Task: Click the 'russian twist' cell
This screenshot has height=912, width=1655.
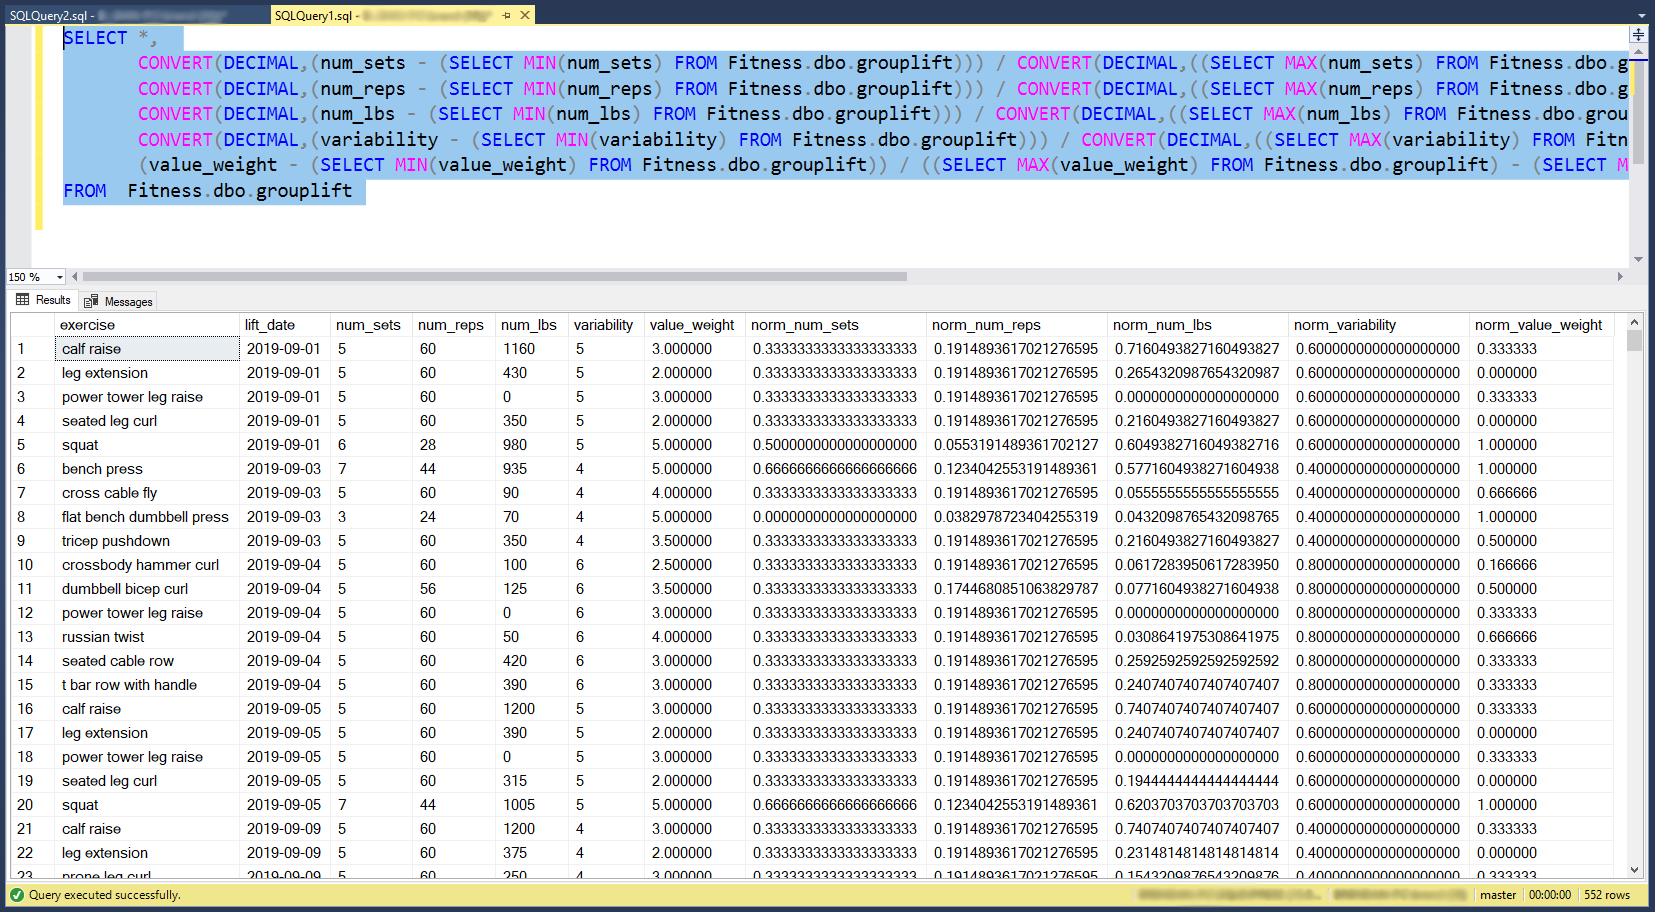Action: click(148, 637)
